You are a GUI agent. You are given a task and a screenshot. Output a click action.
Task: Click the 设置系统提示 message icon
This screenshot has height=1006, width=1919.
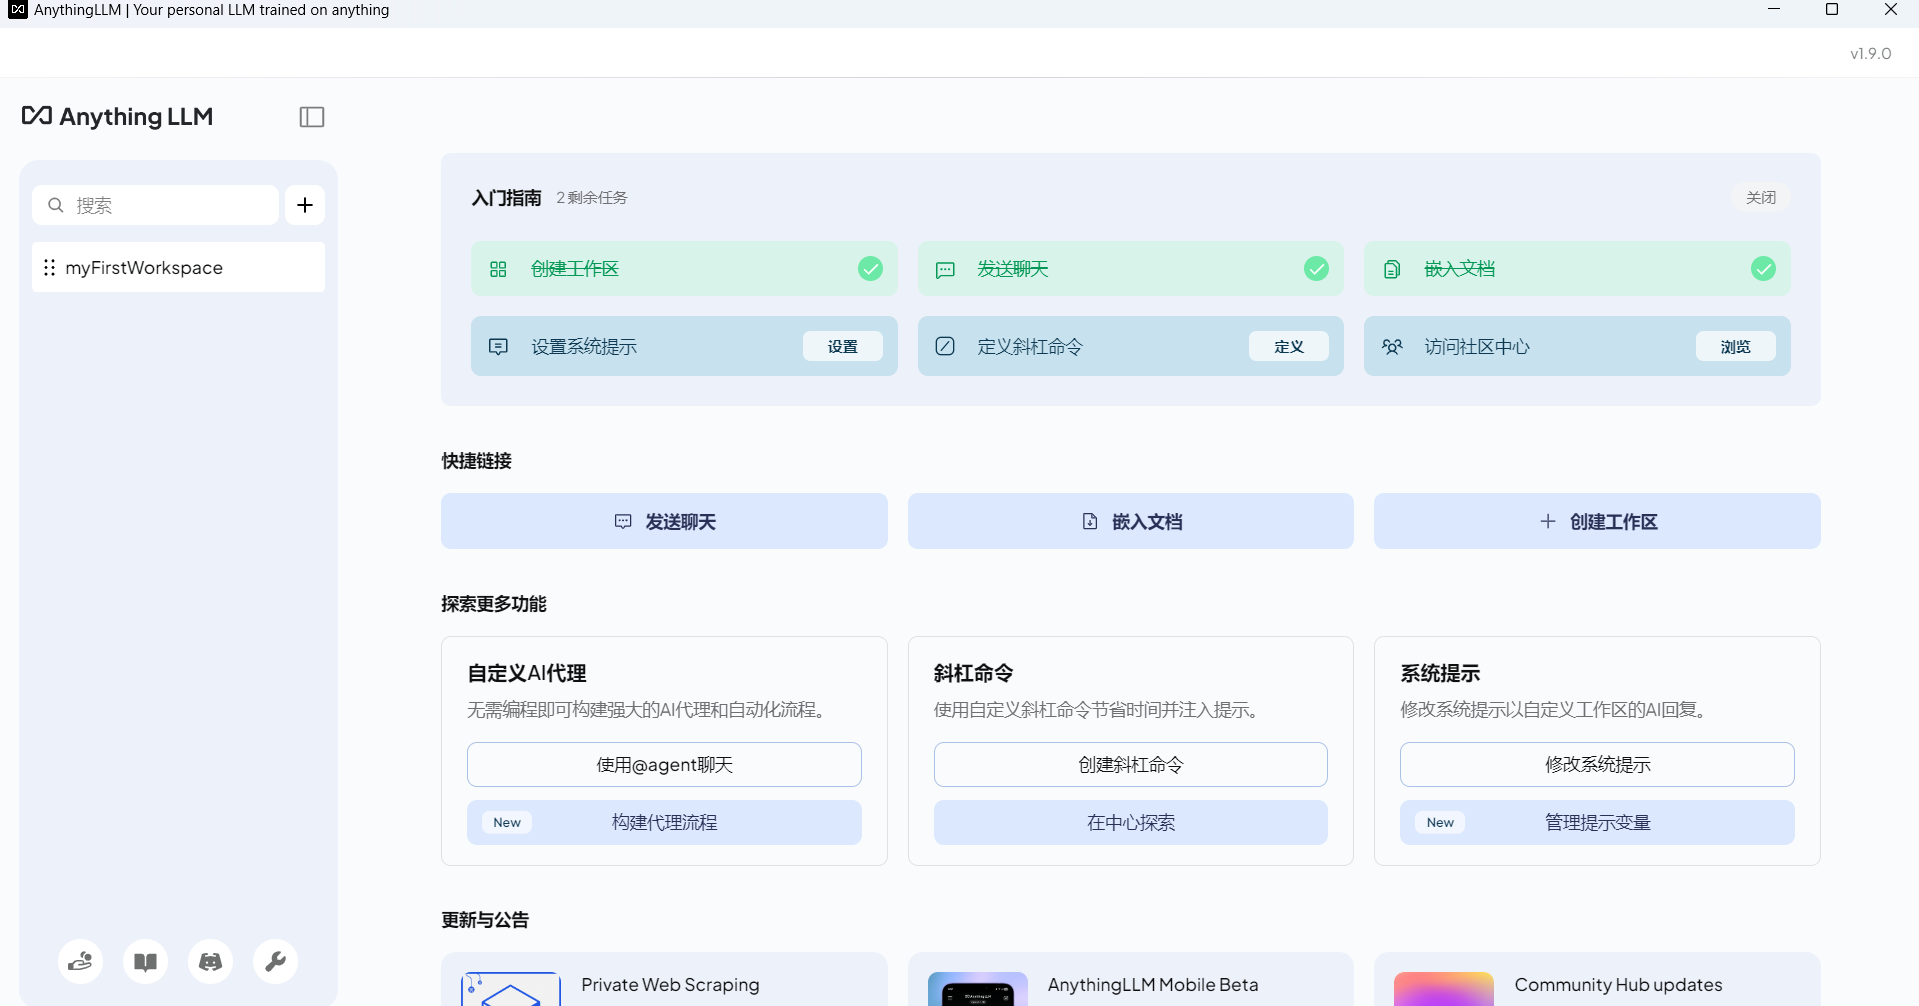tap(498, 347)
